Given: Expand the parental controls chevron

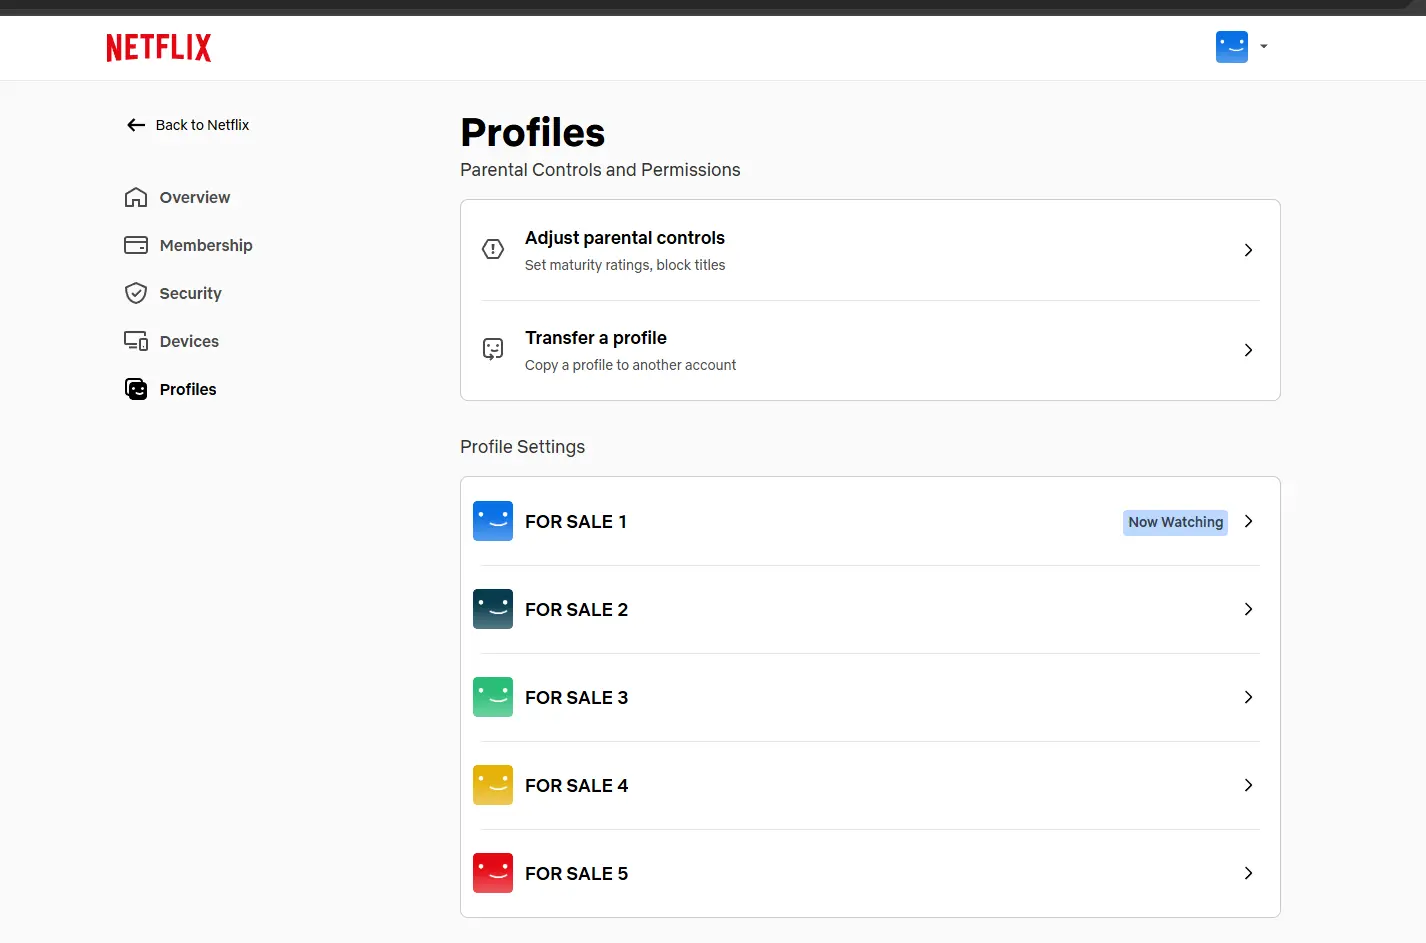Looking at the screenshot, I should click(x=1248, y=250).
